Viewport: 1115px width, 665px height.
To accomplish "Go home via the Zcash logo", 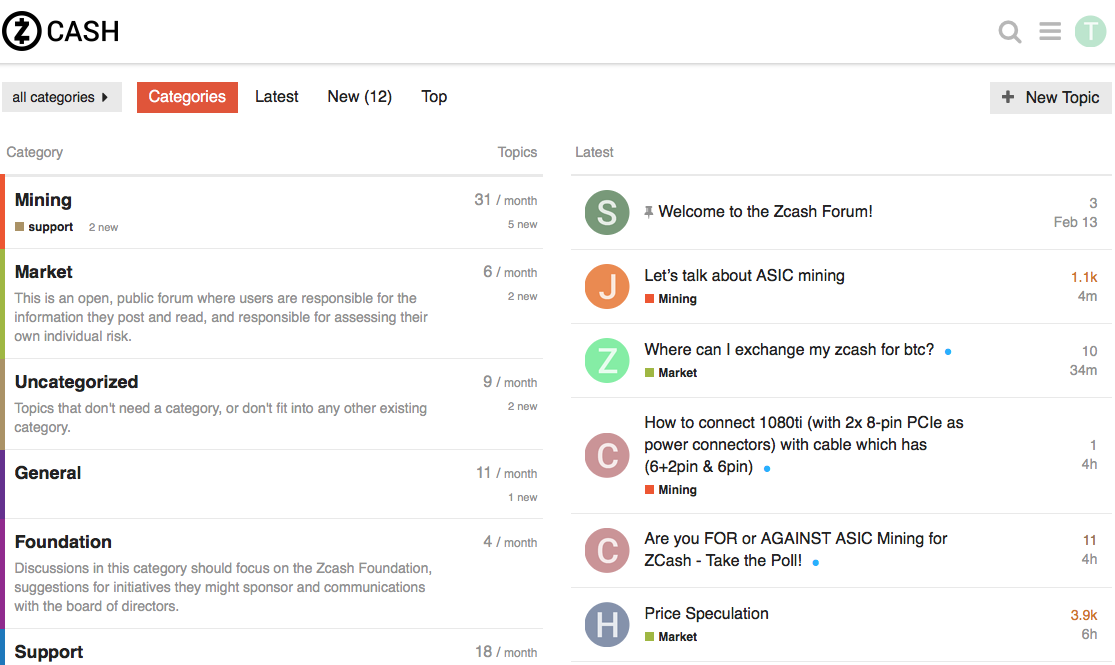I will [x=60, y=31].
